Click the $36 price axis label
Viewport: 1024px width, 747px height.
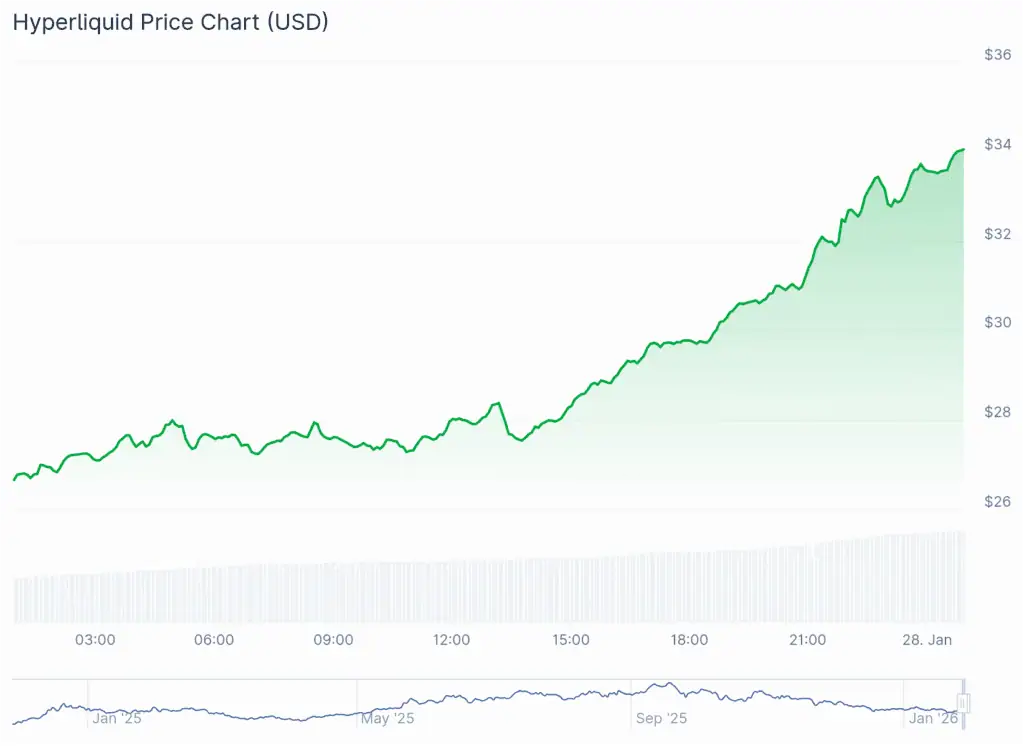click(x=997, y=55)
